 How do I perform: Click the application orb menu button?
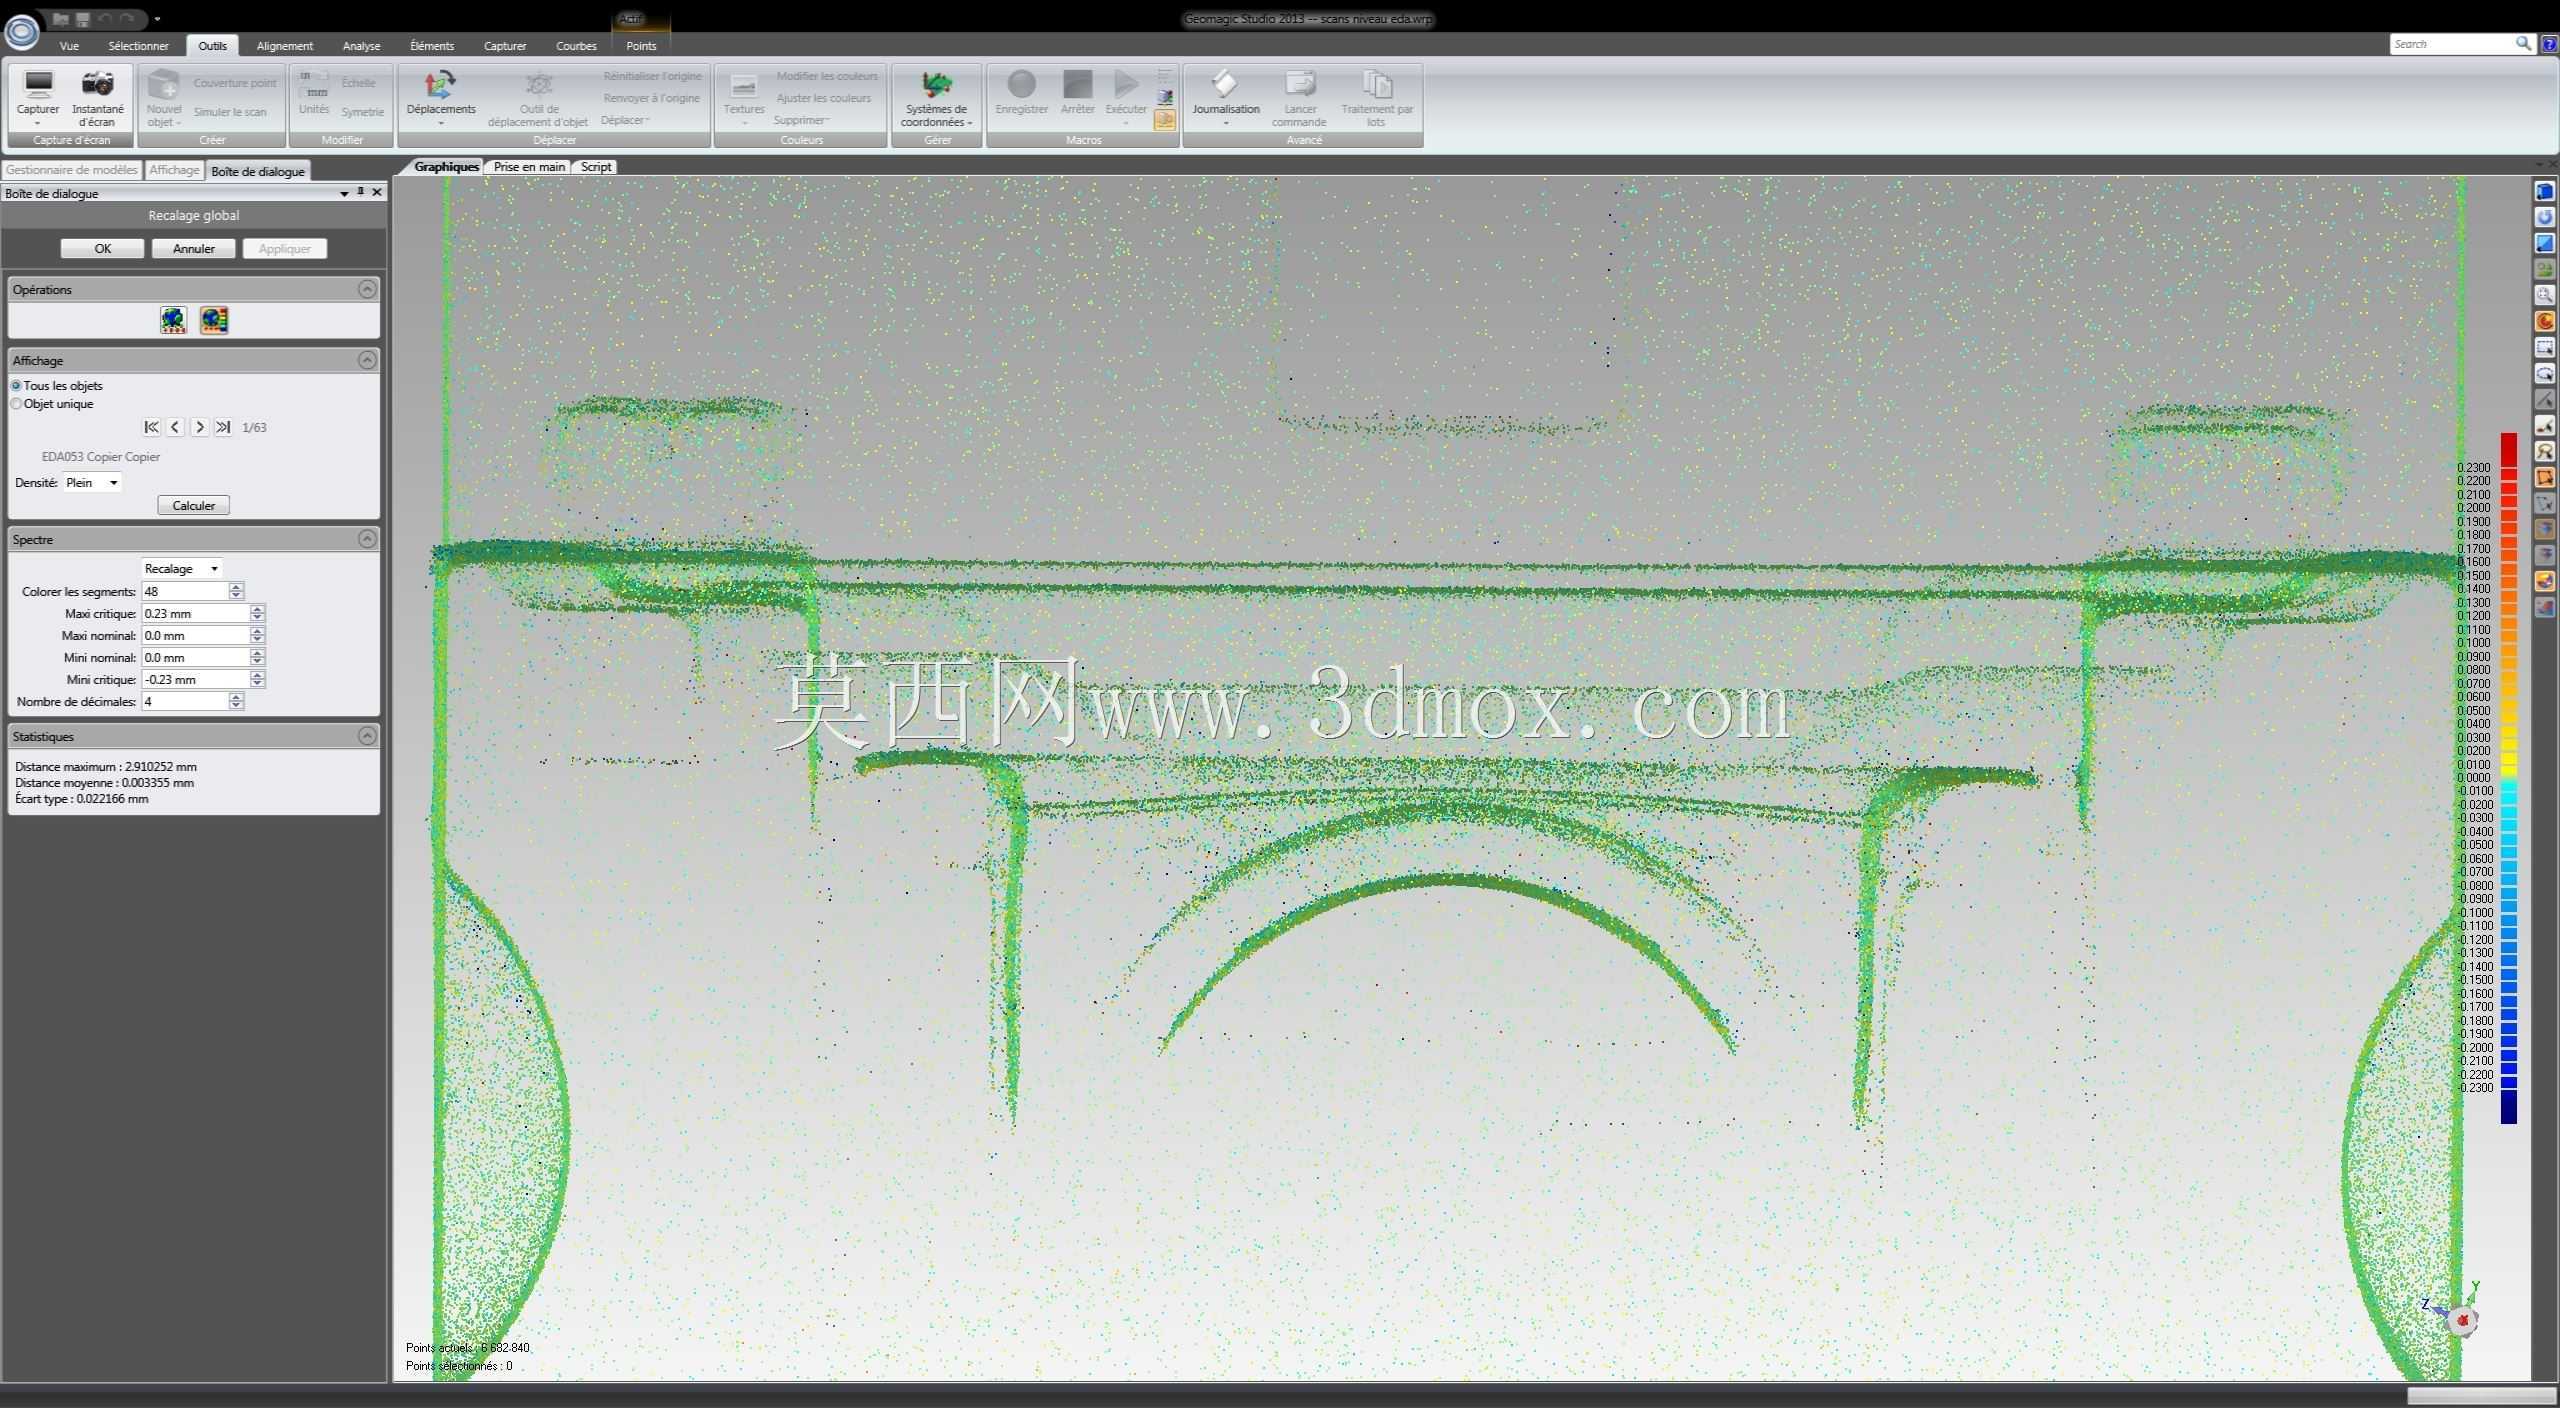pos(21,31)
